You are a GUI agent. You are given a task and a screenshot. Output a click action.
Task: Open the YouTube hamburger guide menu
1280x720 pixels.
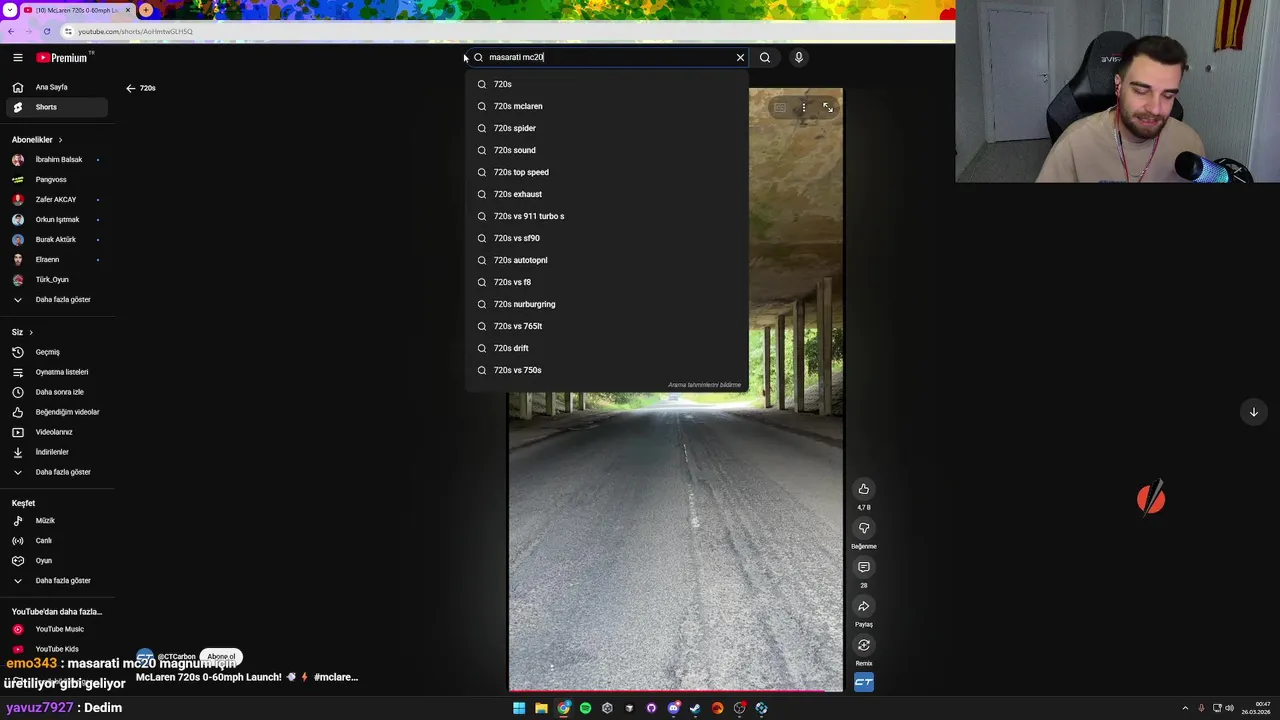17,58
